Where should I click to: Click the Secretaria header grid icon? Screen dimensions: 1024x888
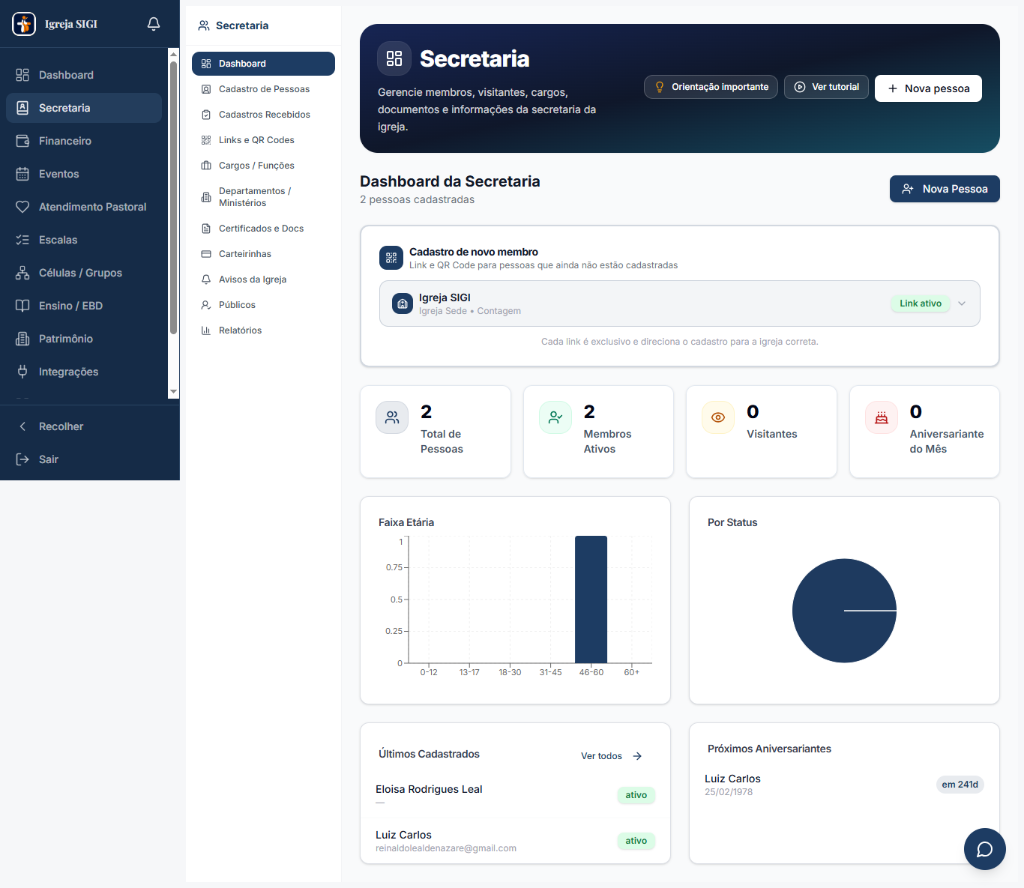394,59
